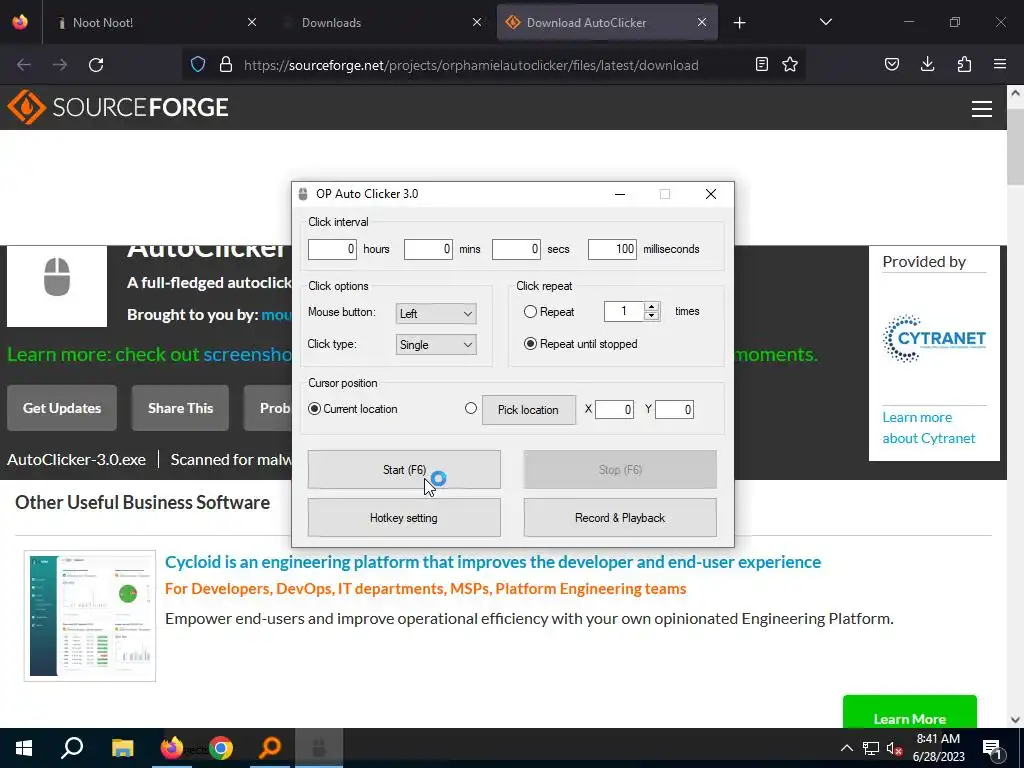Click OP Auto Clicker taskbar icon
Viewport: 1024px width, 768px height.
(319, 748)
